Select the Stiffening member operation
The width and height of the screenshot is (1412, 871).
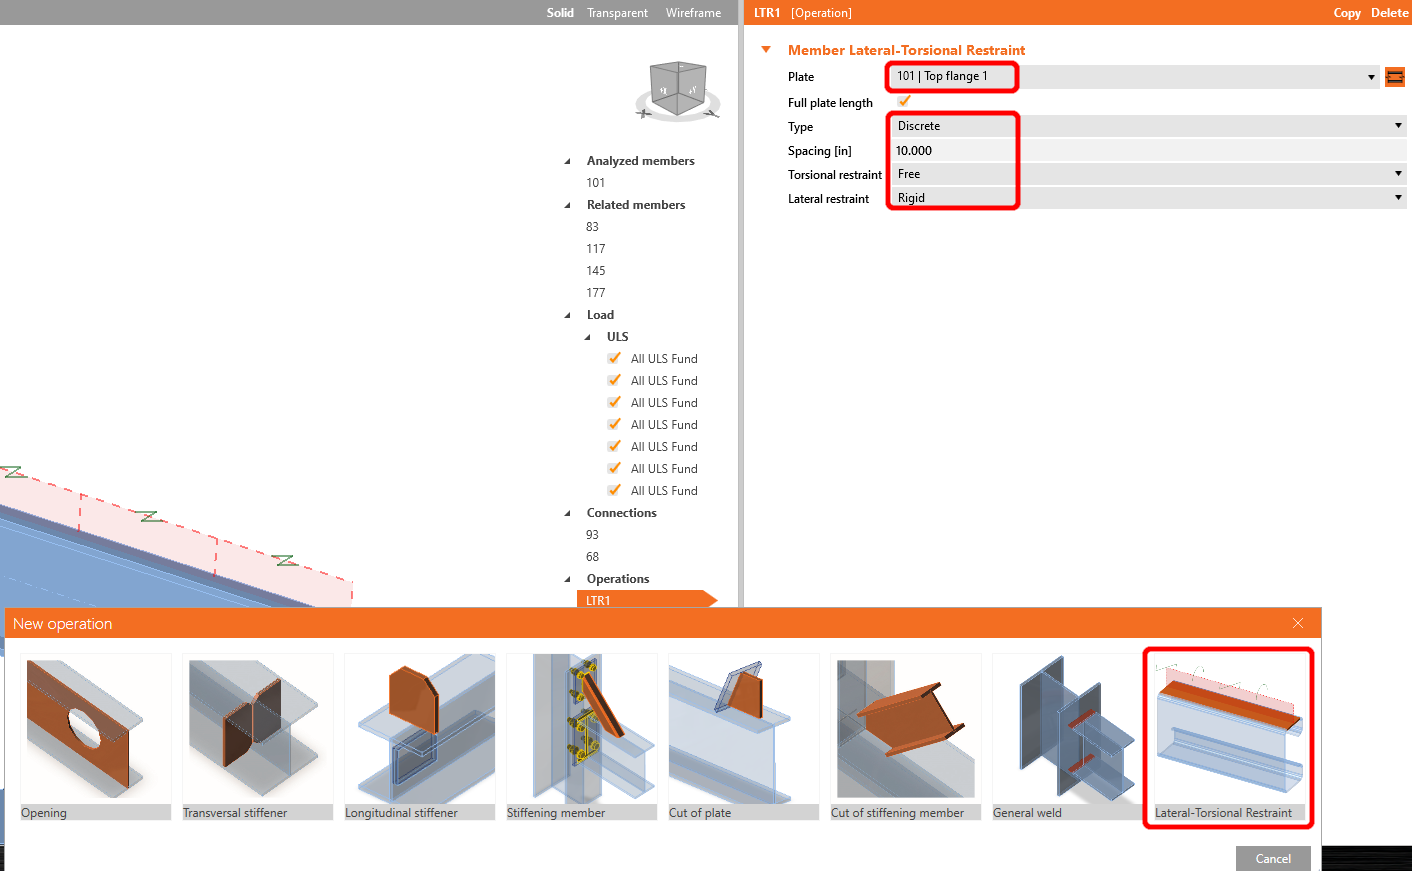(x=581, y=728)
